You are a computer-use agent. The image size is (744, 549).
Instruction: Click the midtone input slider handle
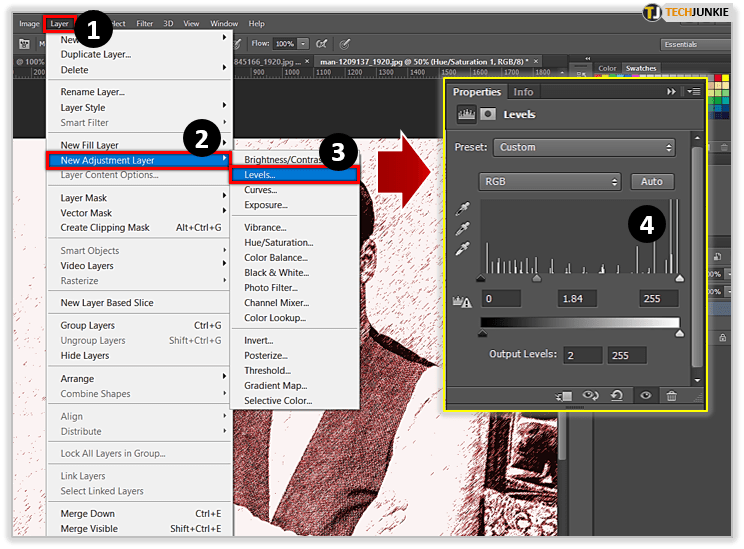[x=537, y=279]
